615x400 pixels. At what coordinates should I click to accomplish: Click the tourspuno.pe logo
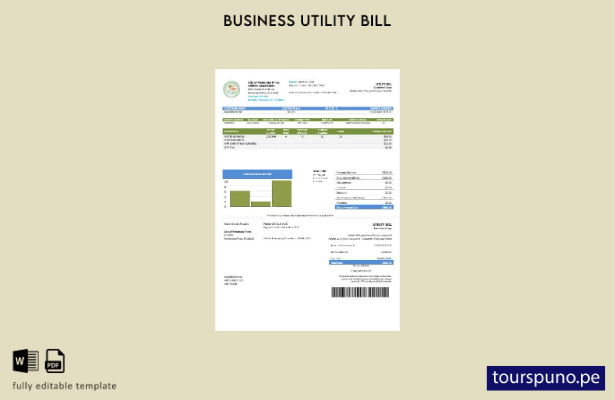tap(546, 378)
